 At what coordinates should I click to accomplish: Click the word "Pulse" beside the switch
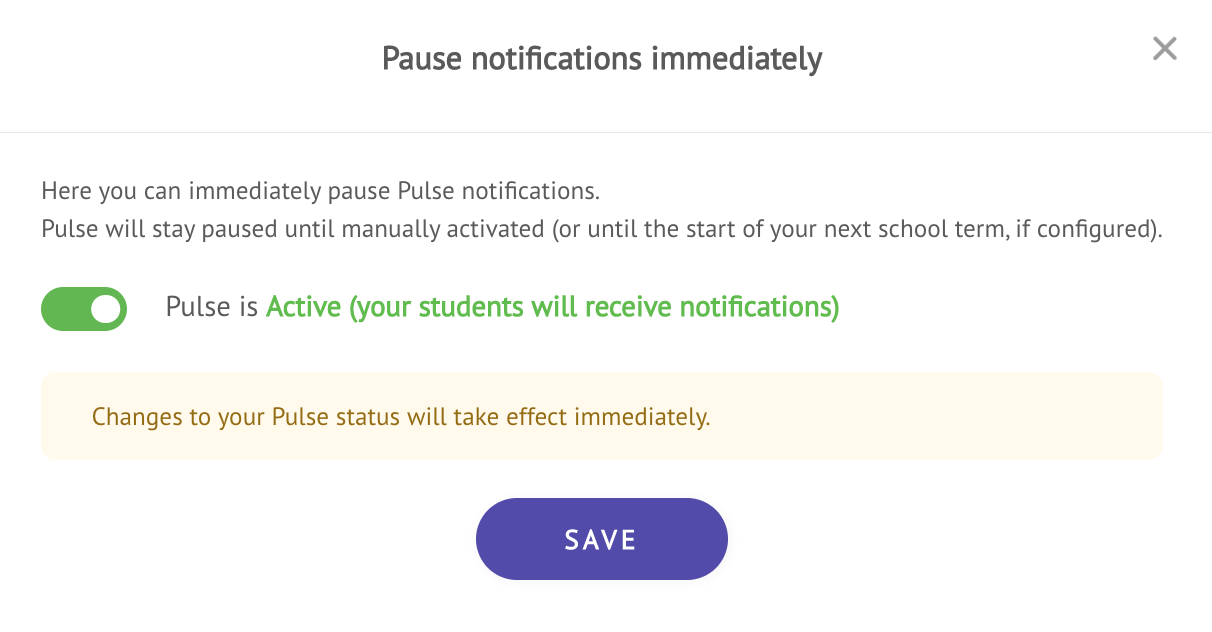point(198,307)
